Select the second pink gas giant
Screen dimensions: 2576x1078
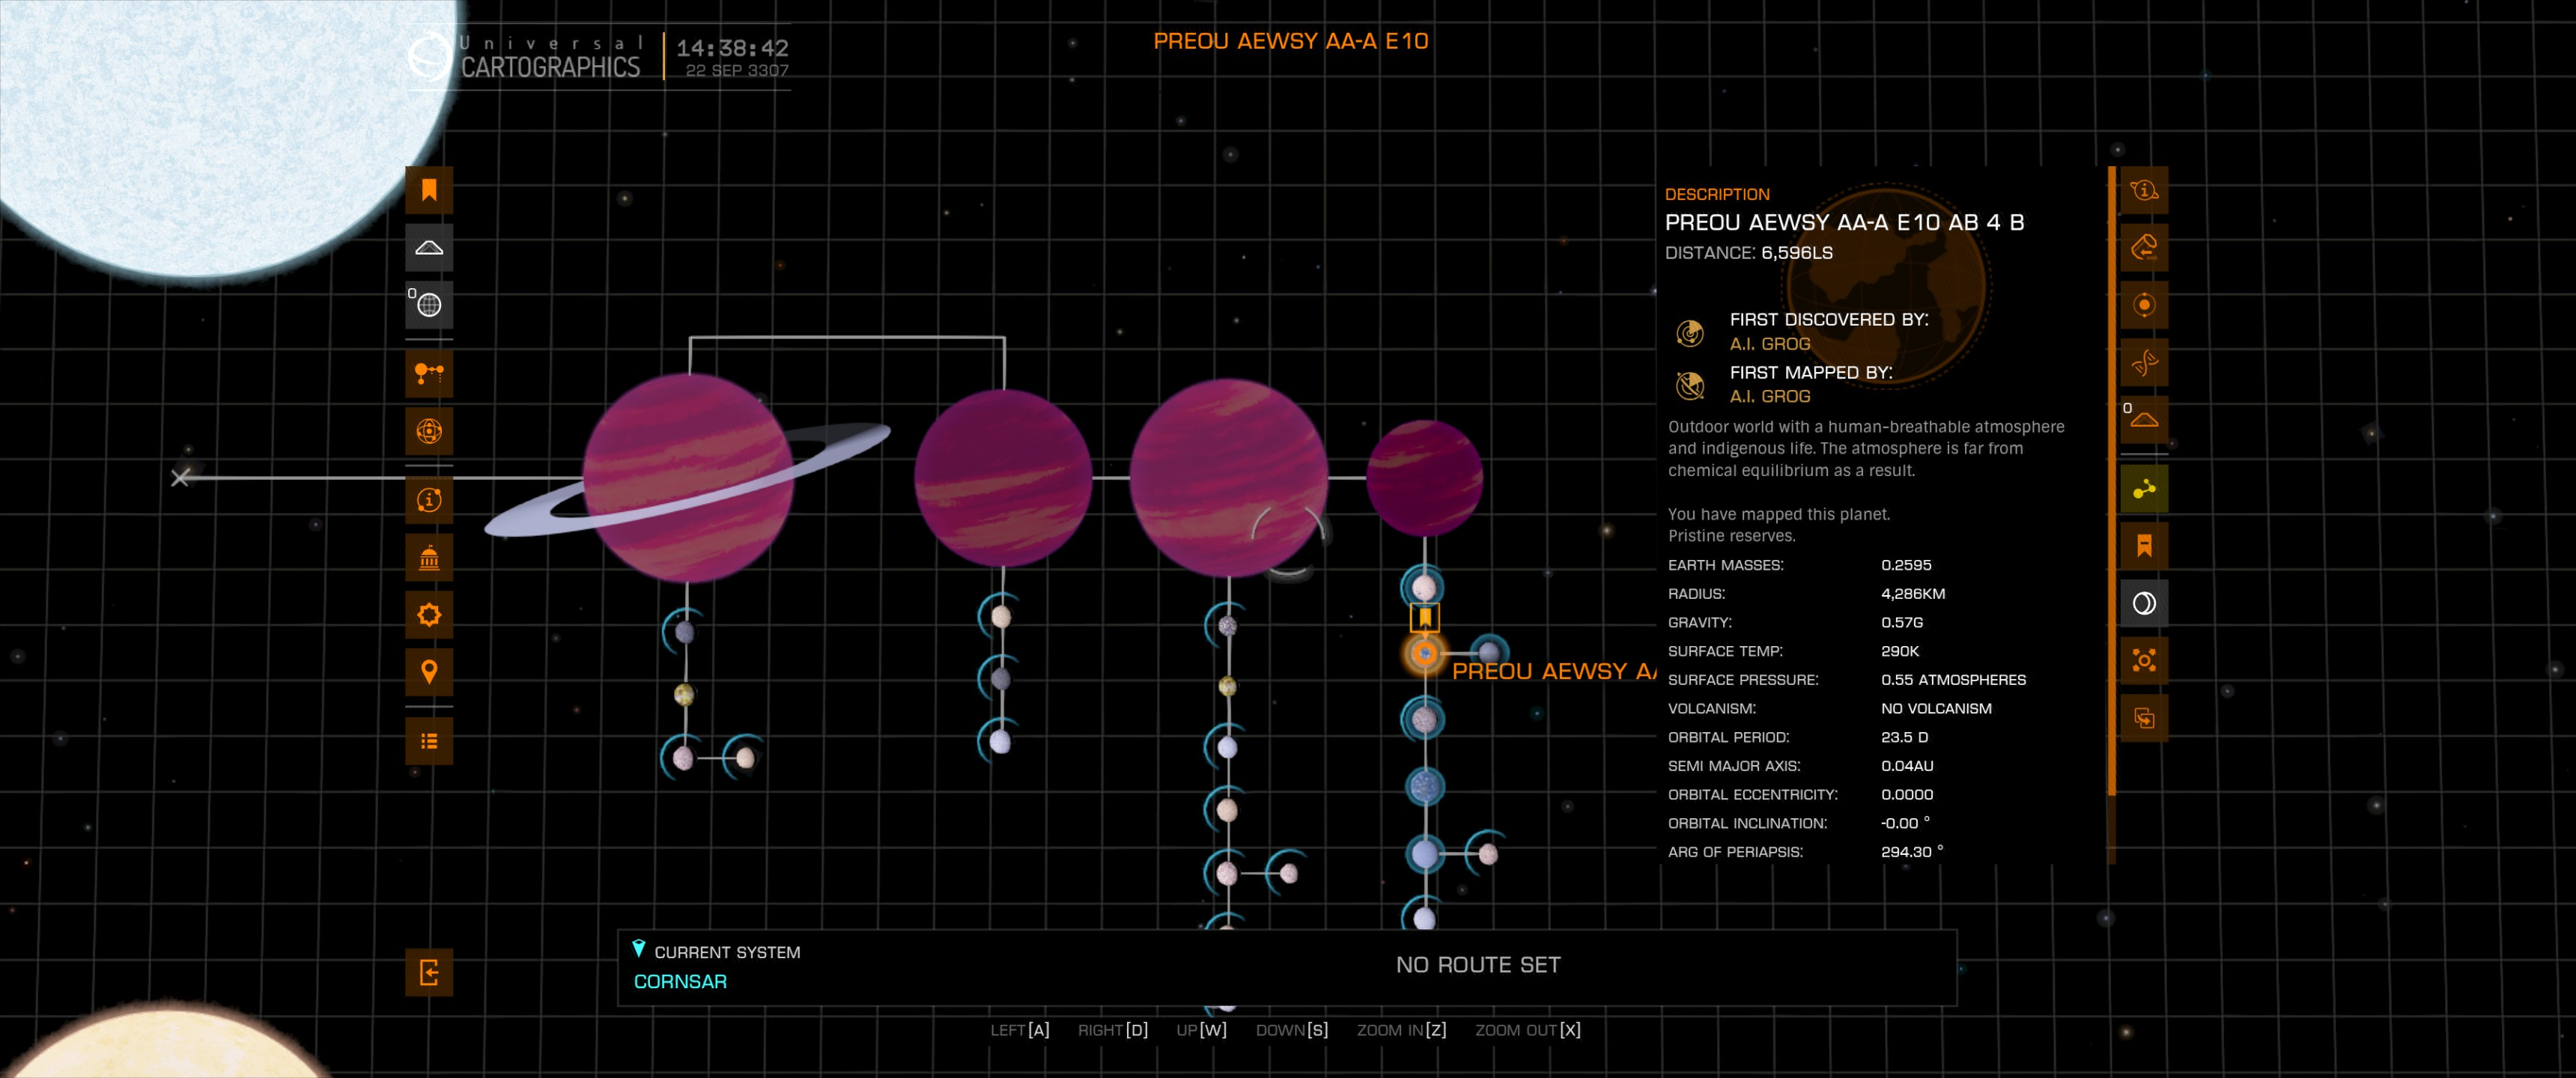[x=1003, y=478]
